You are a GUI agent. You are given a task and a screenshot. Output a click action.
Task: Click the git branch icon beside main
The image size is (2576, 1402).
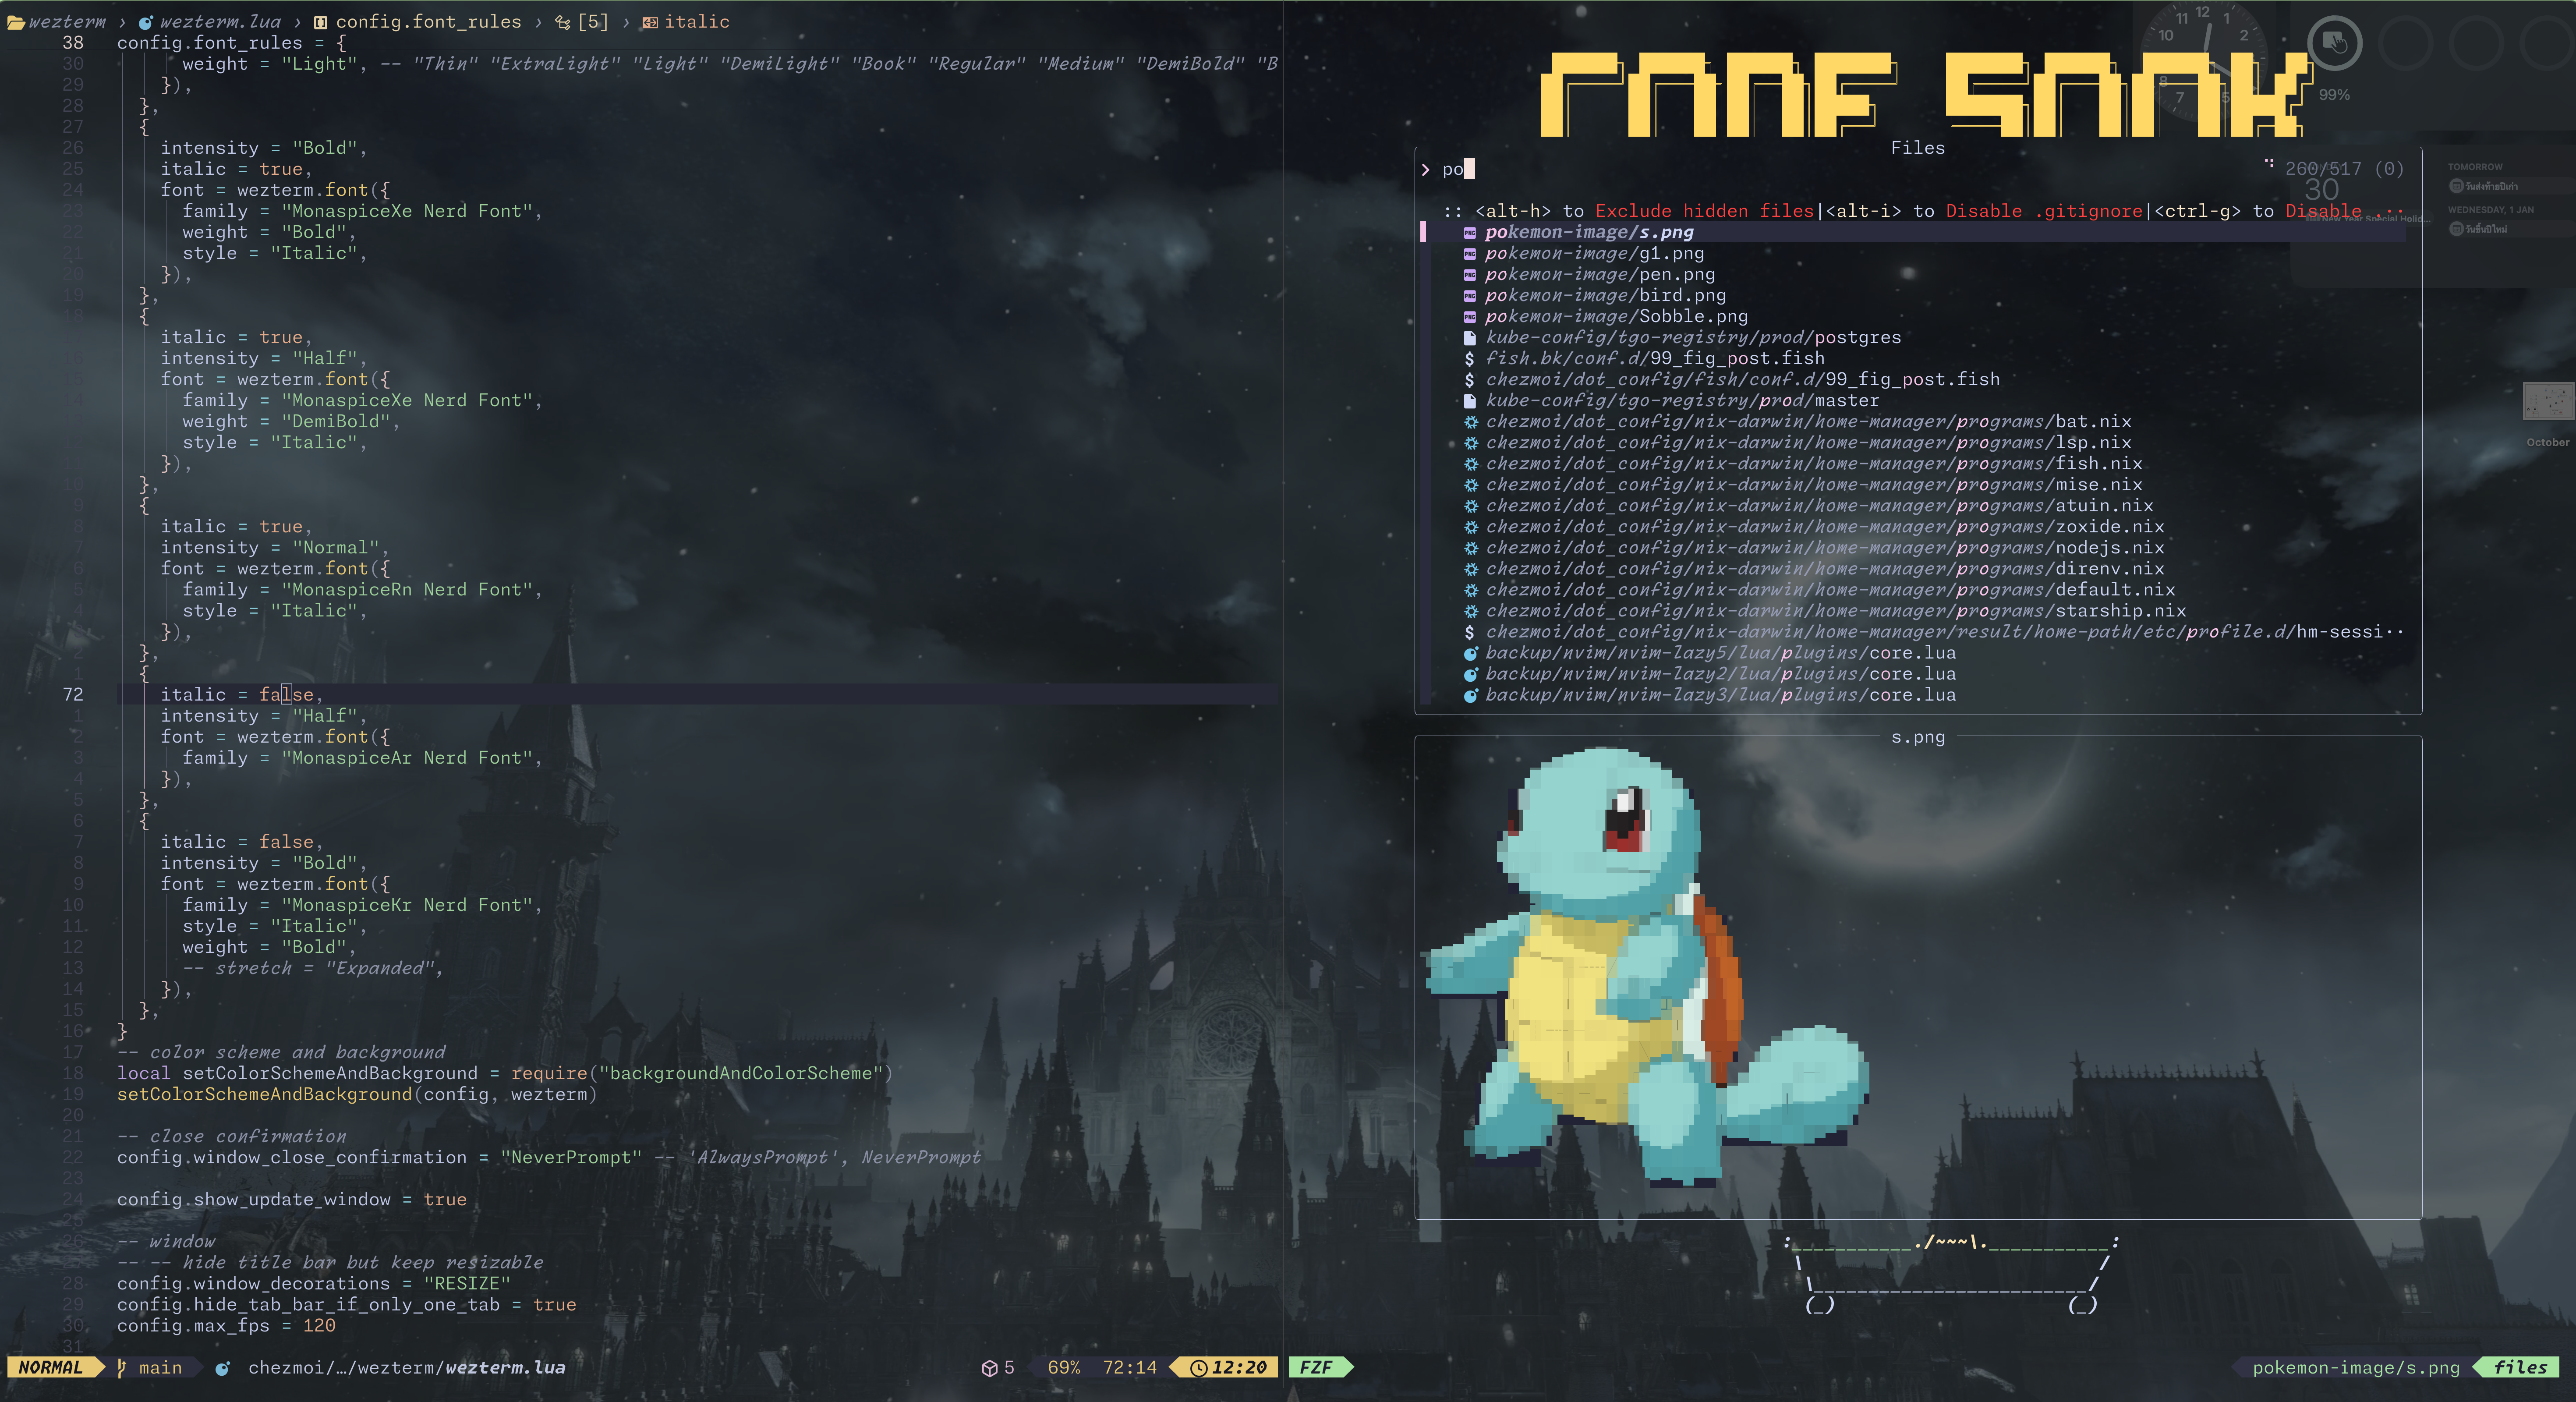tap(121, 1367)
